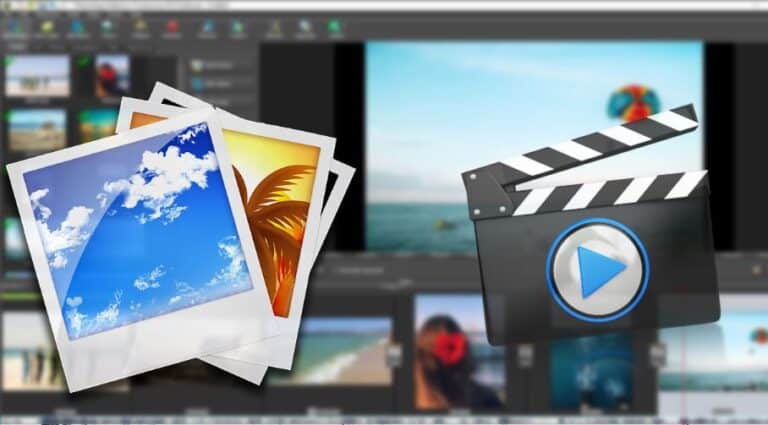
Task: Click the white-grey toolbar icon
Action: [306, 27]
